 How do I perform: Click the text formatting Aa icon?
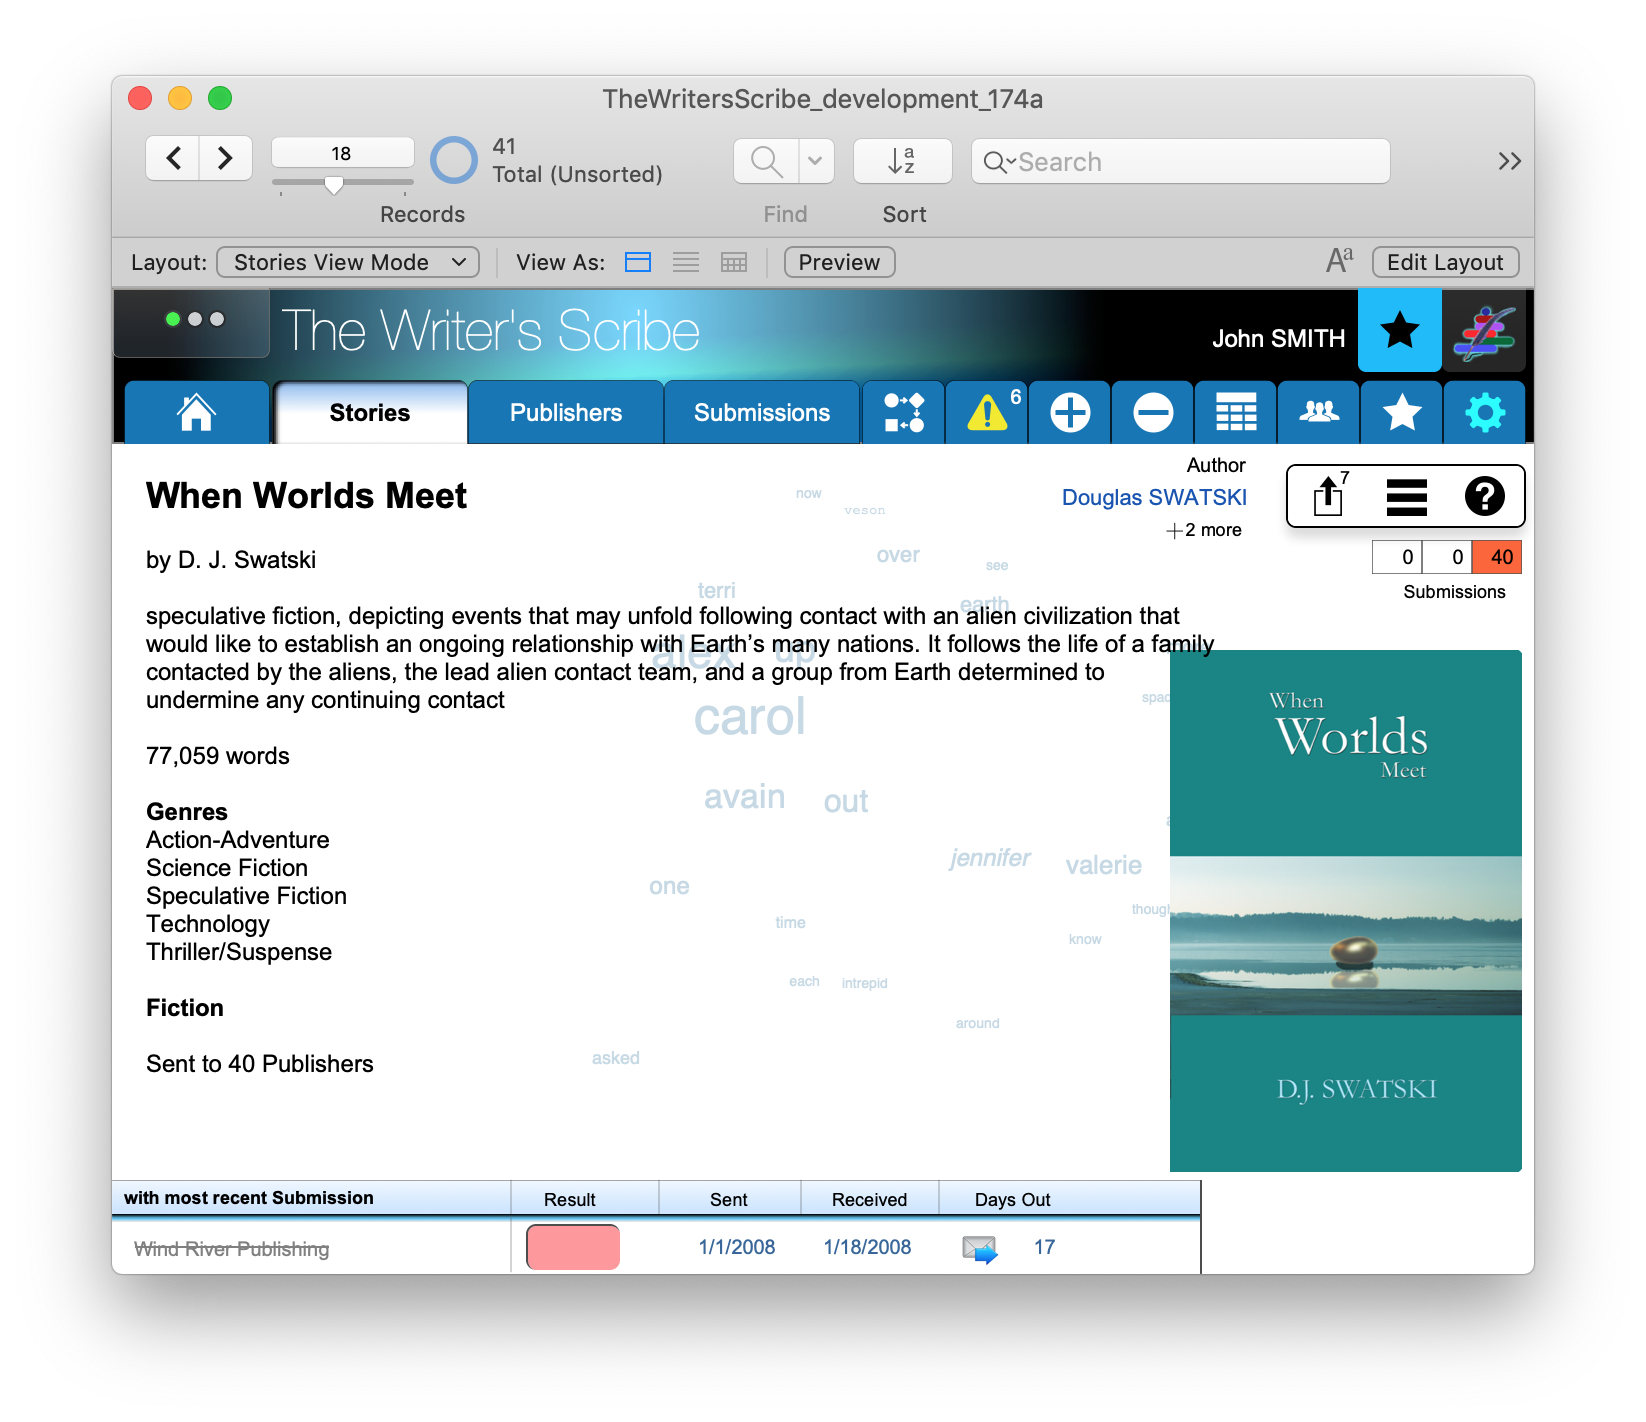(1339, 261)
